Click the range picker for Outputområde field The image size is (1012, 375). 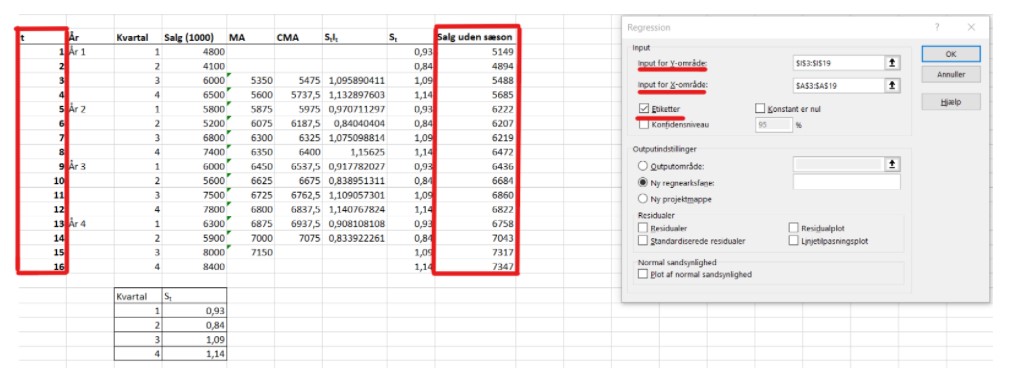(892, 165)
